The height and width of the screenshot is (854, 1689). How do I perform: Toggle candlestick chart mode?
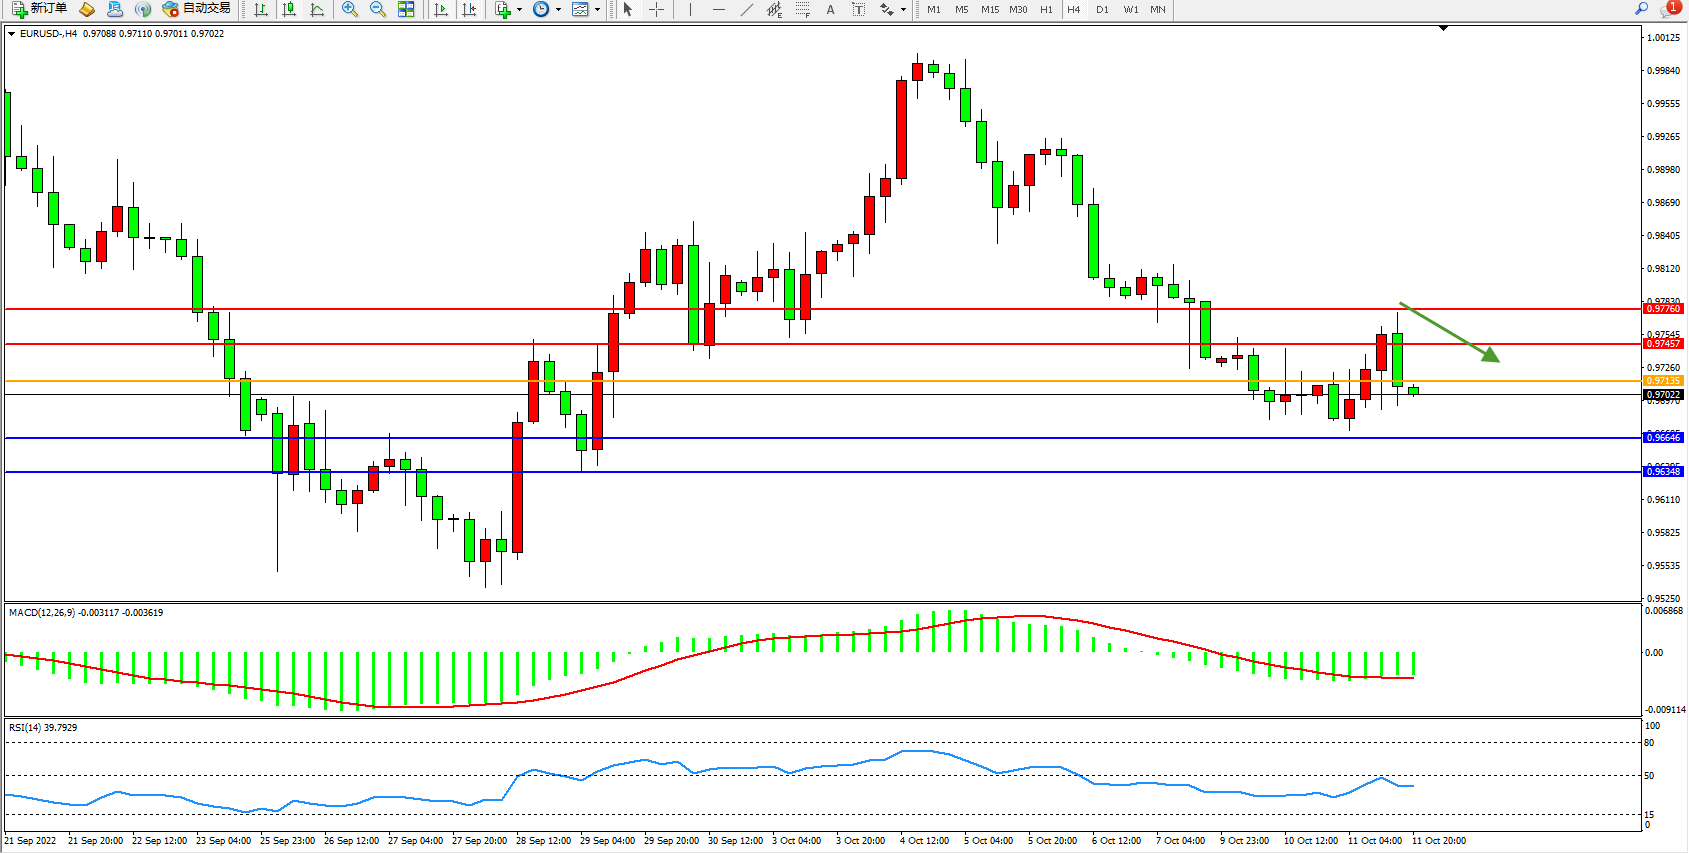tap(289, 10)
